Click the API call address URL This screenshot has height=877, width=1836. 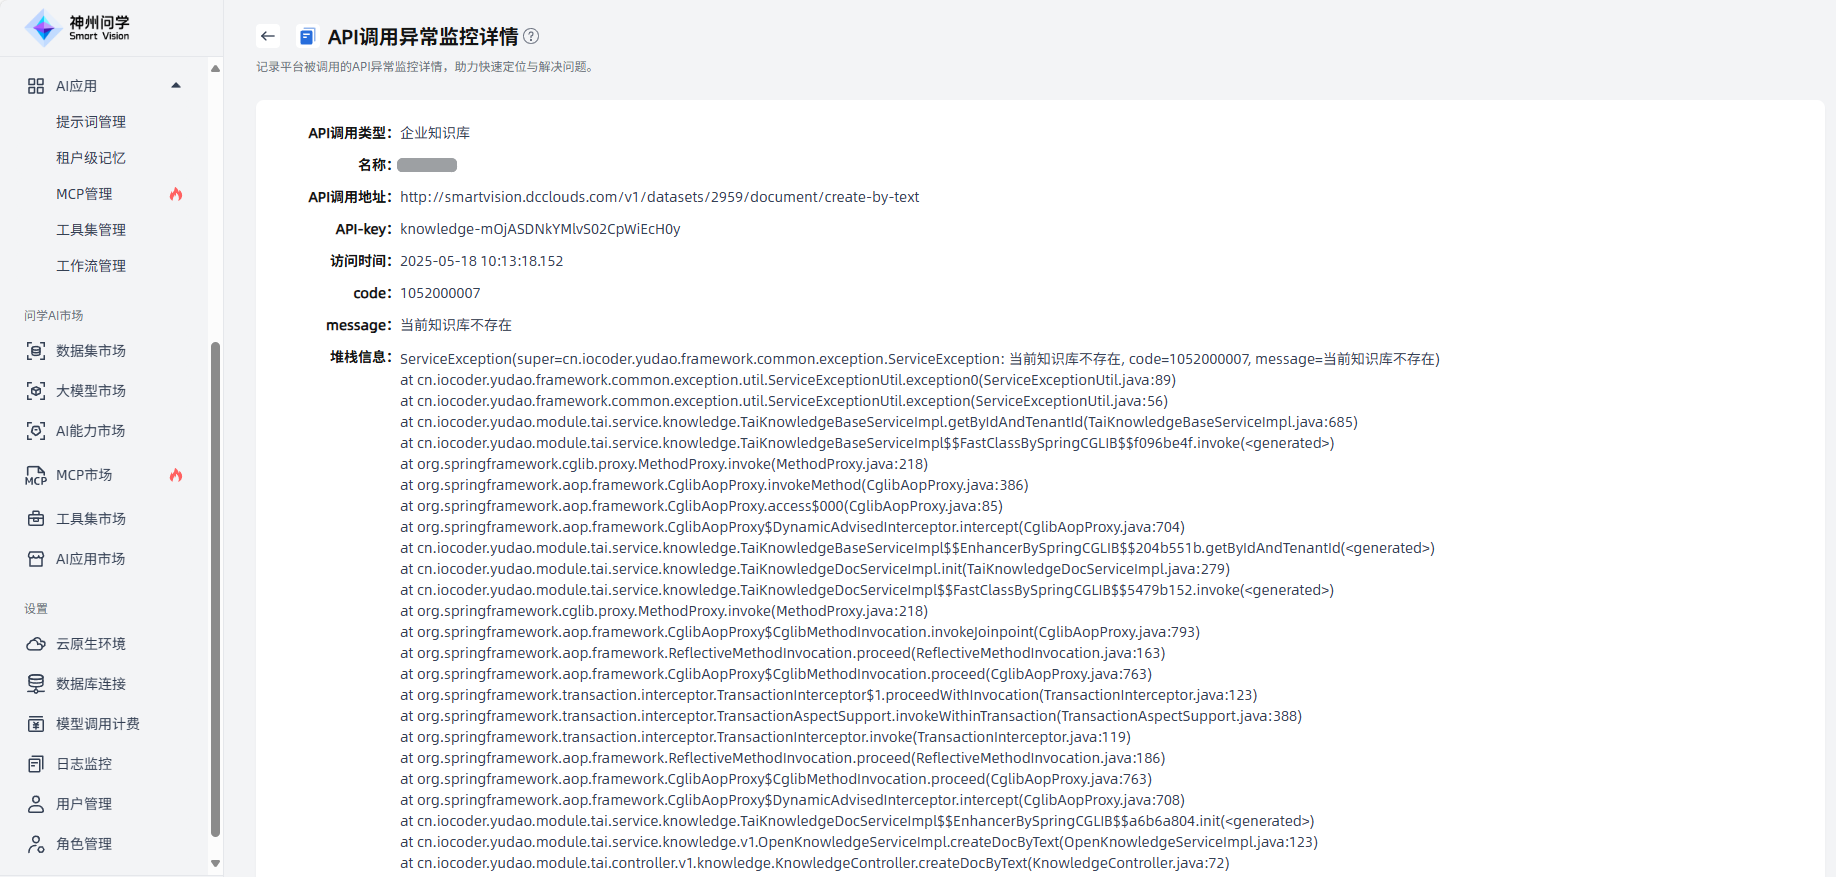(x=659, y=197)
